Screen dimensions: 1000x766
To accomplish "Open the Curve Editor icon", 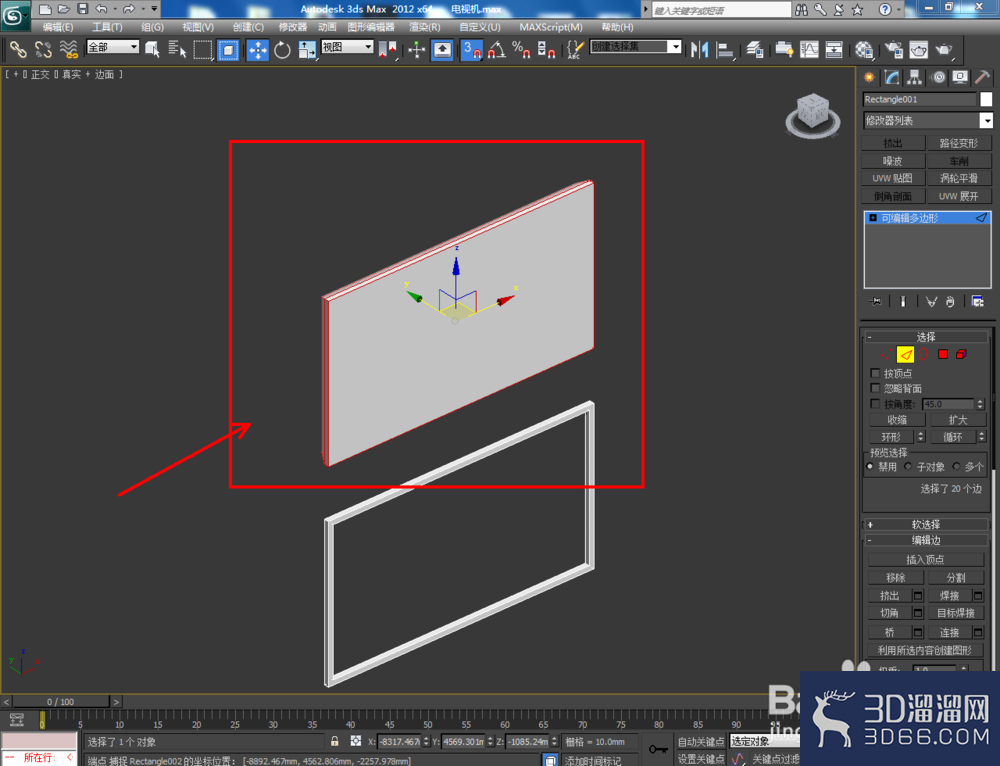I will click(x=809, y=49).
